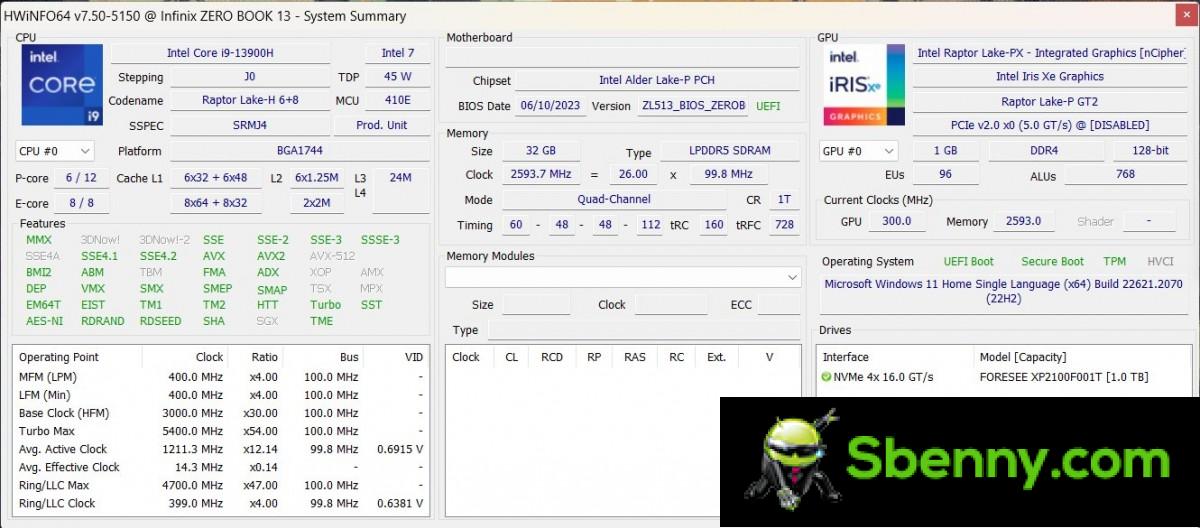
Task: Click the SSPEC value SRMJ4
Action: click(x=249, y=125)
